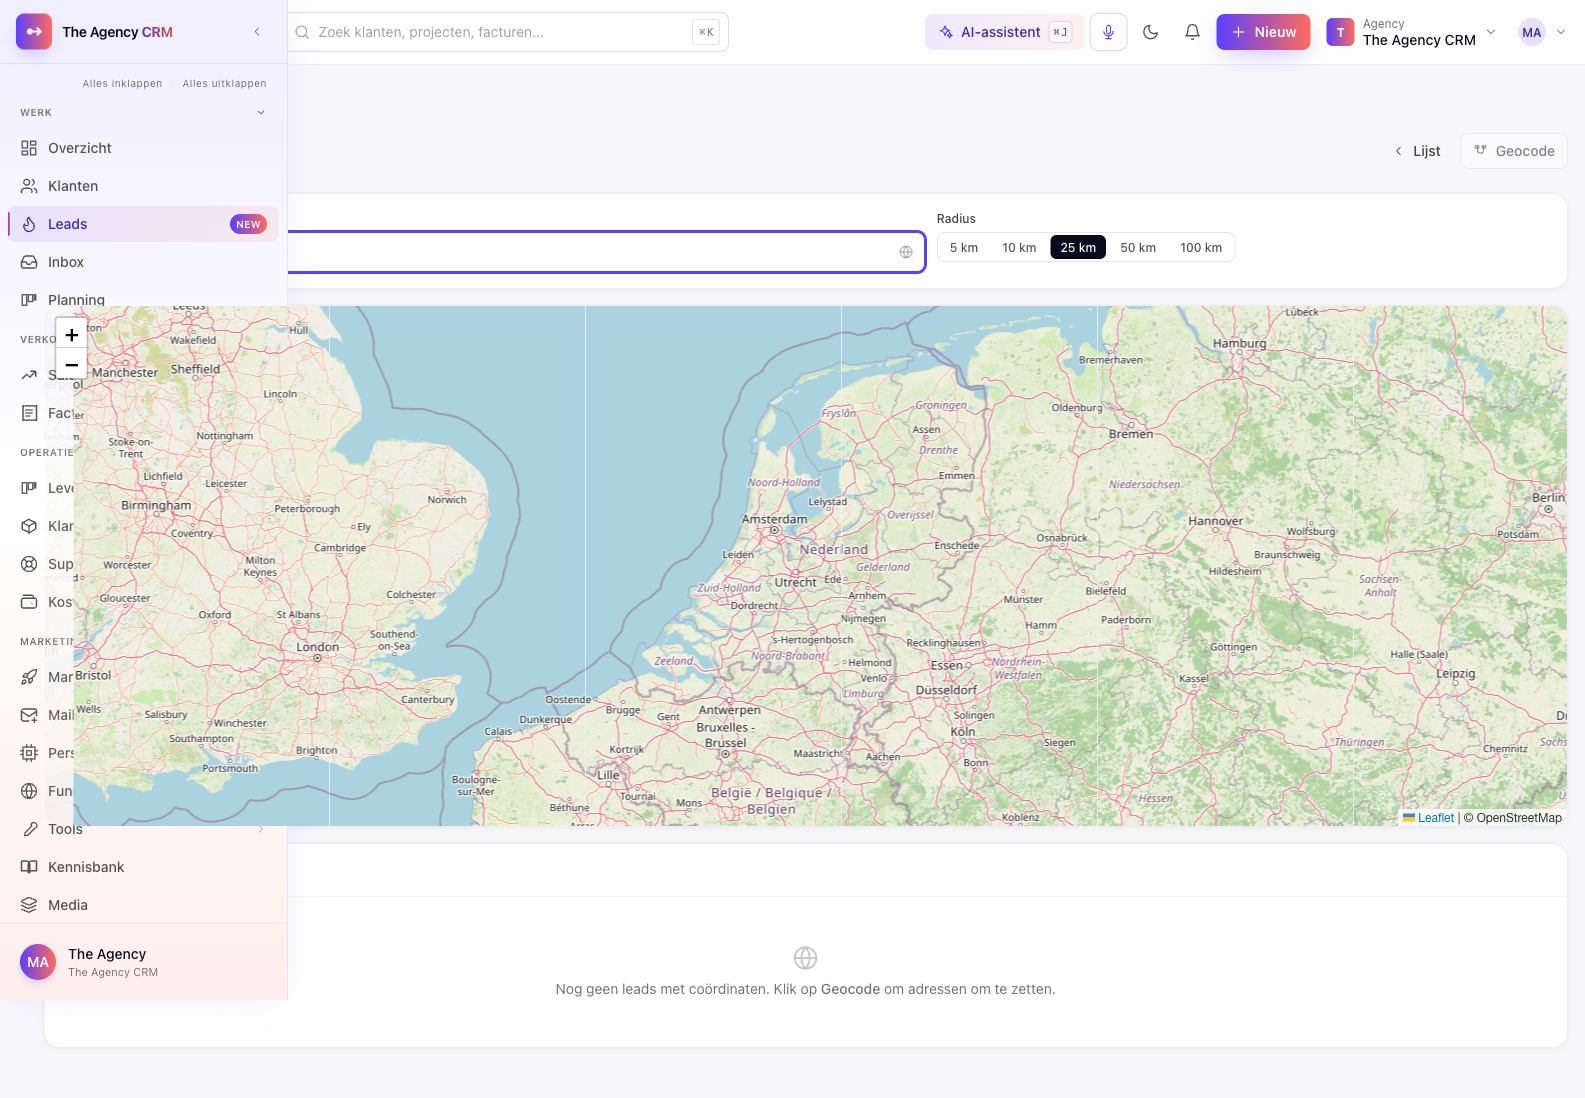Image resolution: width=1585 pixels, height=1098 pixels.
Task: Open notifications bell icon
Action: click(x=1192, y=32)
